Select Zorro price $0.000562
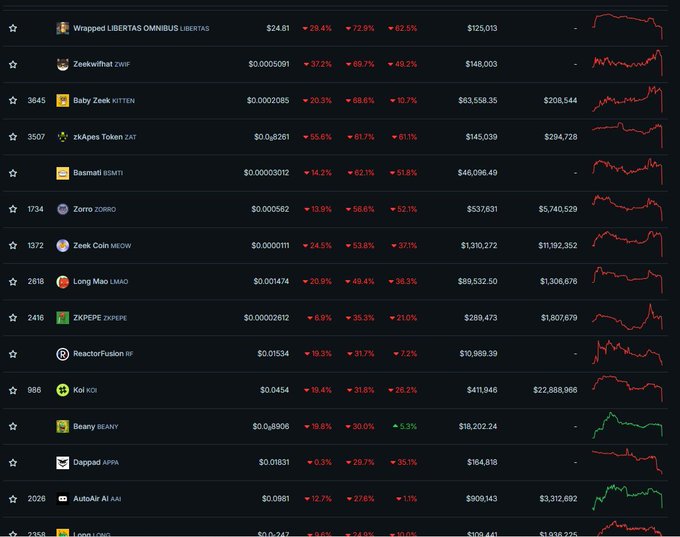Screen dimensions: 680x537 (x=270, y=209)
